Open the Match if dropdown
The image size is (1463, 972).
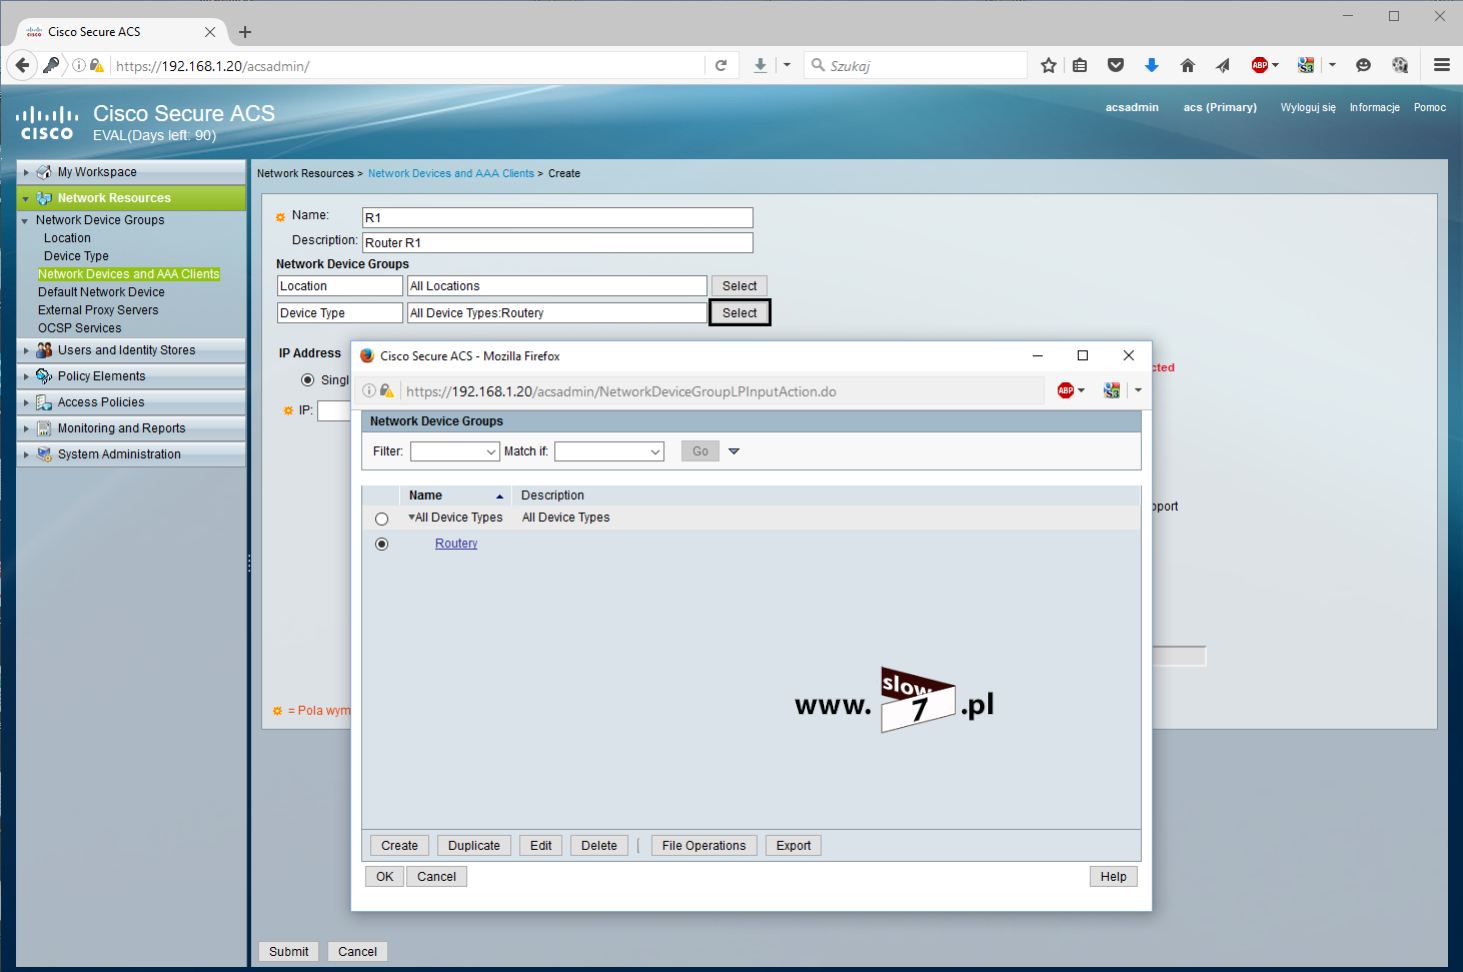tap(609, 452)
